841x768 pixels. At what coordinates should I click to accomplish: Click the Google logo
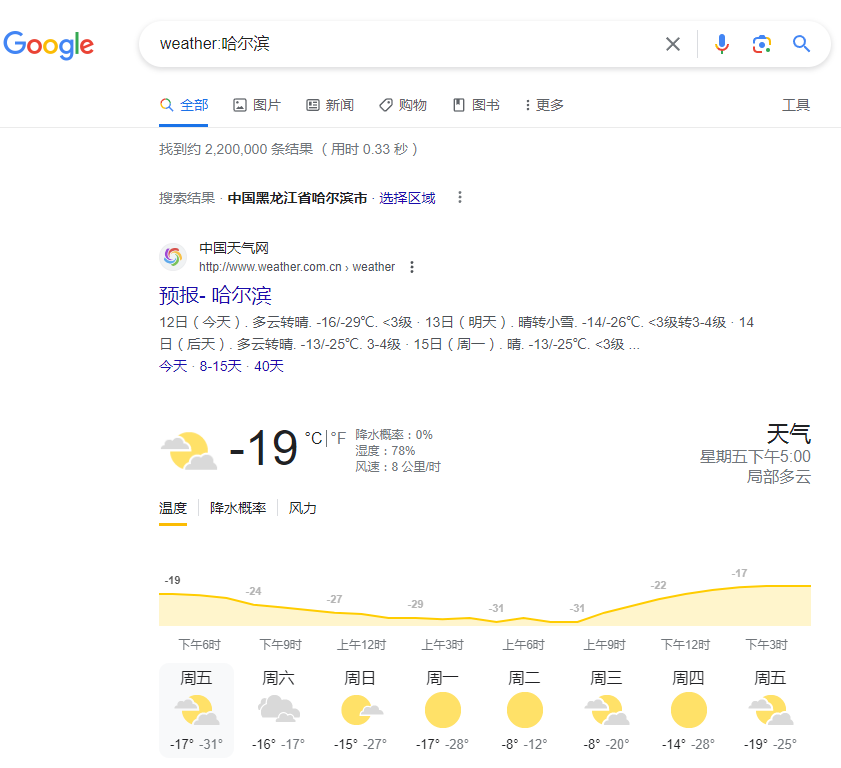pos(49,45)
